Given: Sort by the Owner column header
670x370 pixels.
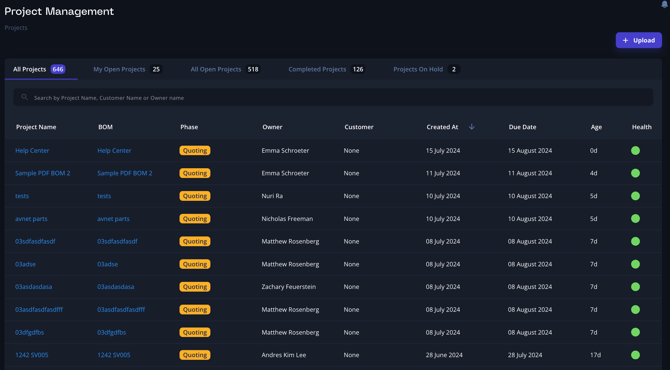Looking at the screenshot, I should pos(272,127).
